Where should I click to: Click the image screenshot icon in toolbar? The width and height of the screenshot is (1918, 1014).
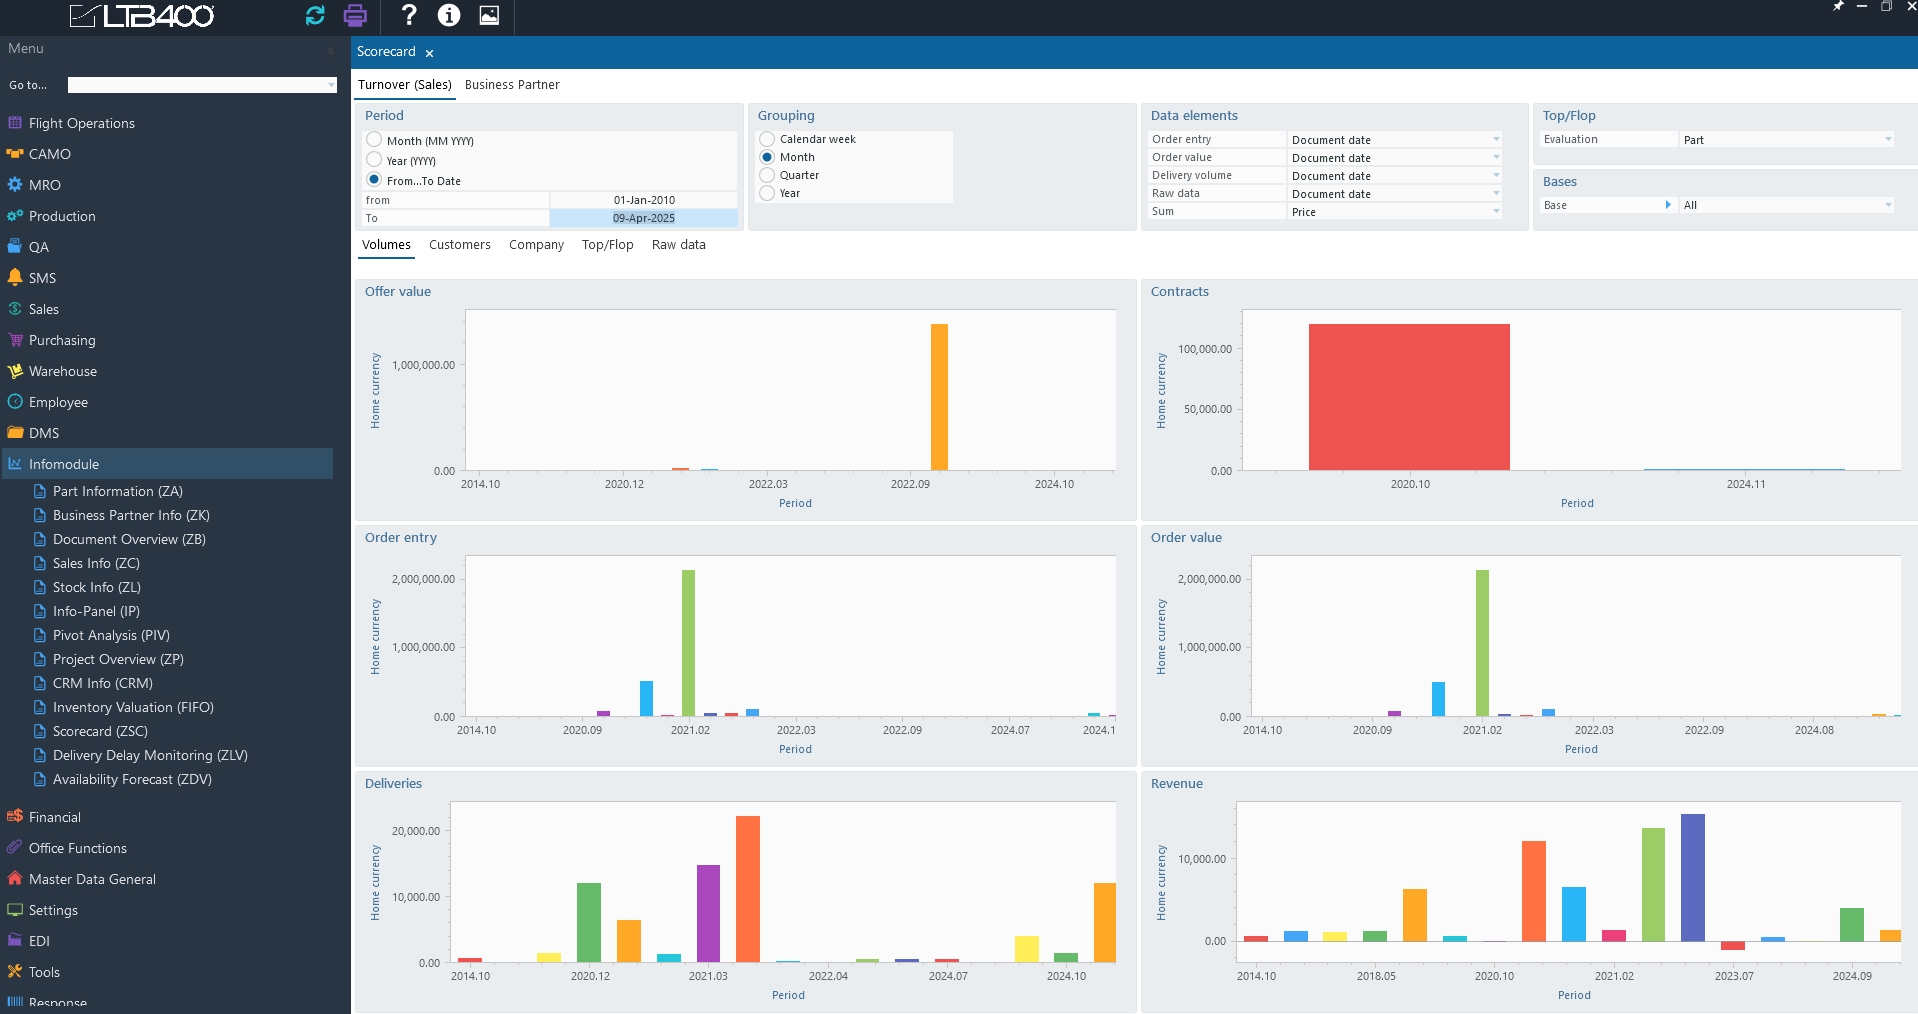point(489,15)
